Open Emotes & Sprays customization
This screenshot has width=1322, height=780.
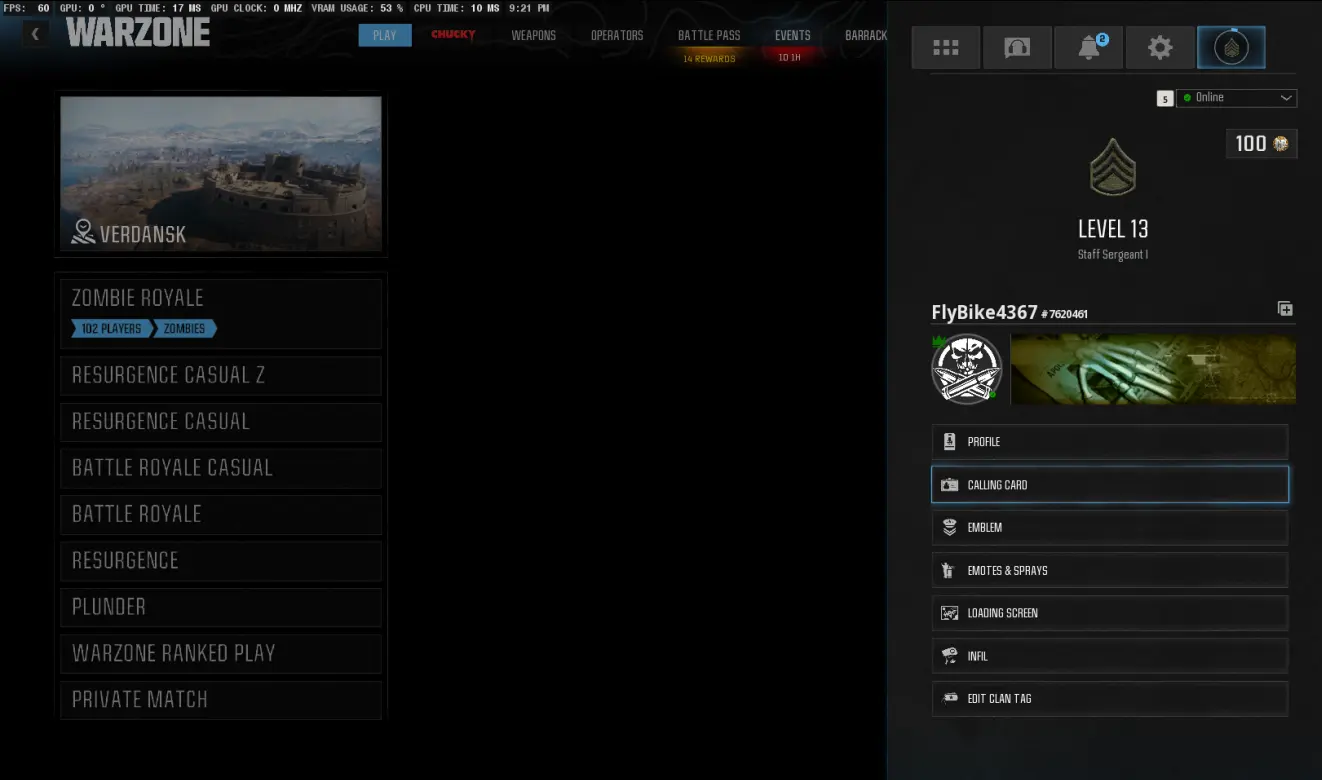pos(1109,571)
